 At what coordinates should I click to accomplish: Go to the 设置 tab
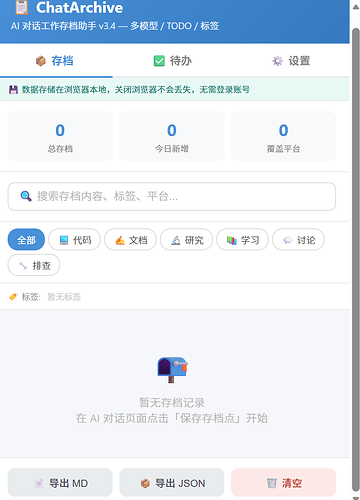coord(291,61)
